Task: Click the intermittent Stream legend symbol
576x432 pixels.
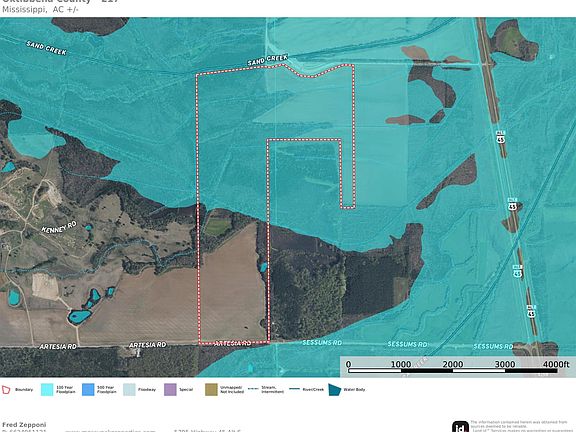Action: click(253, 389)
